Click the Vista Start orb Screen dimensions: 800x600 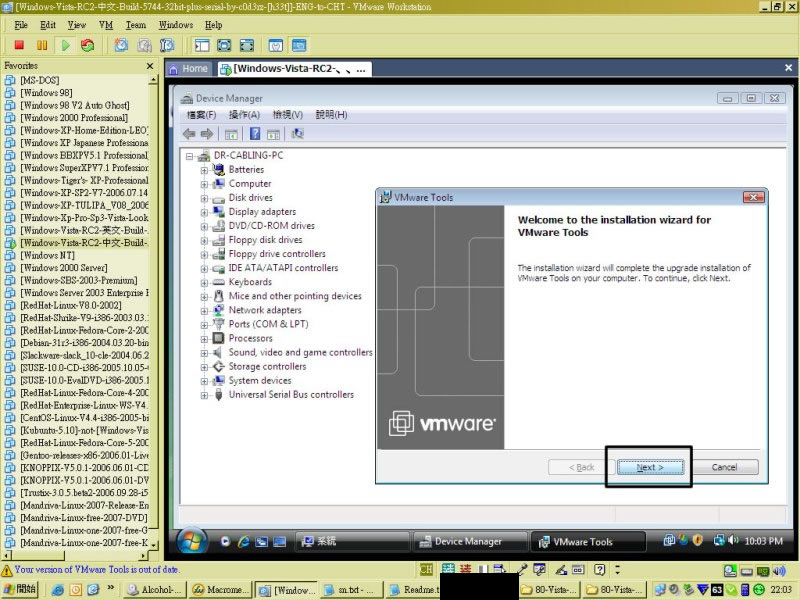[x=192, y=541]
